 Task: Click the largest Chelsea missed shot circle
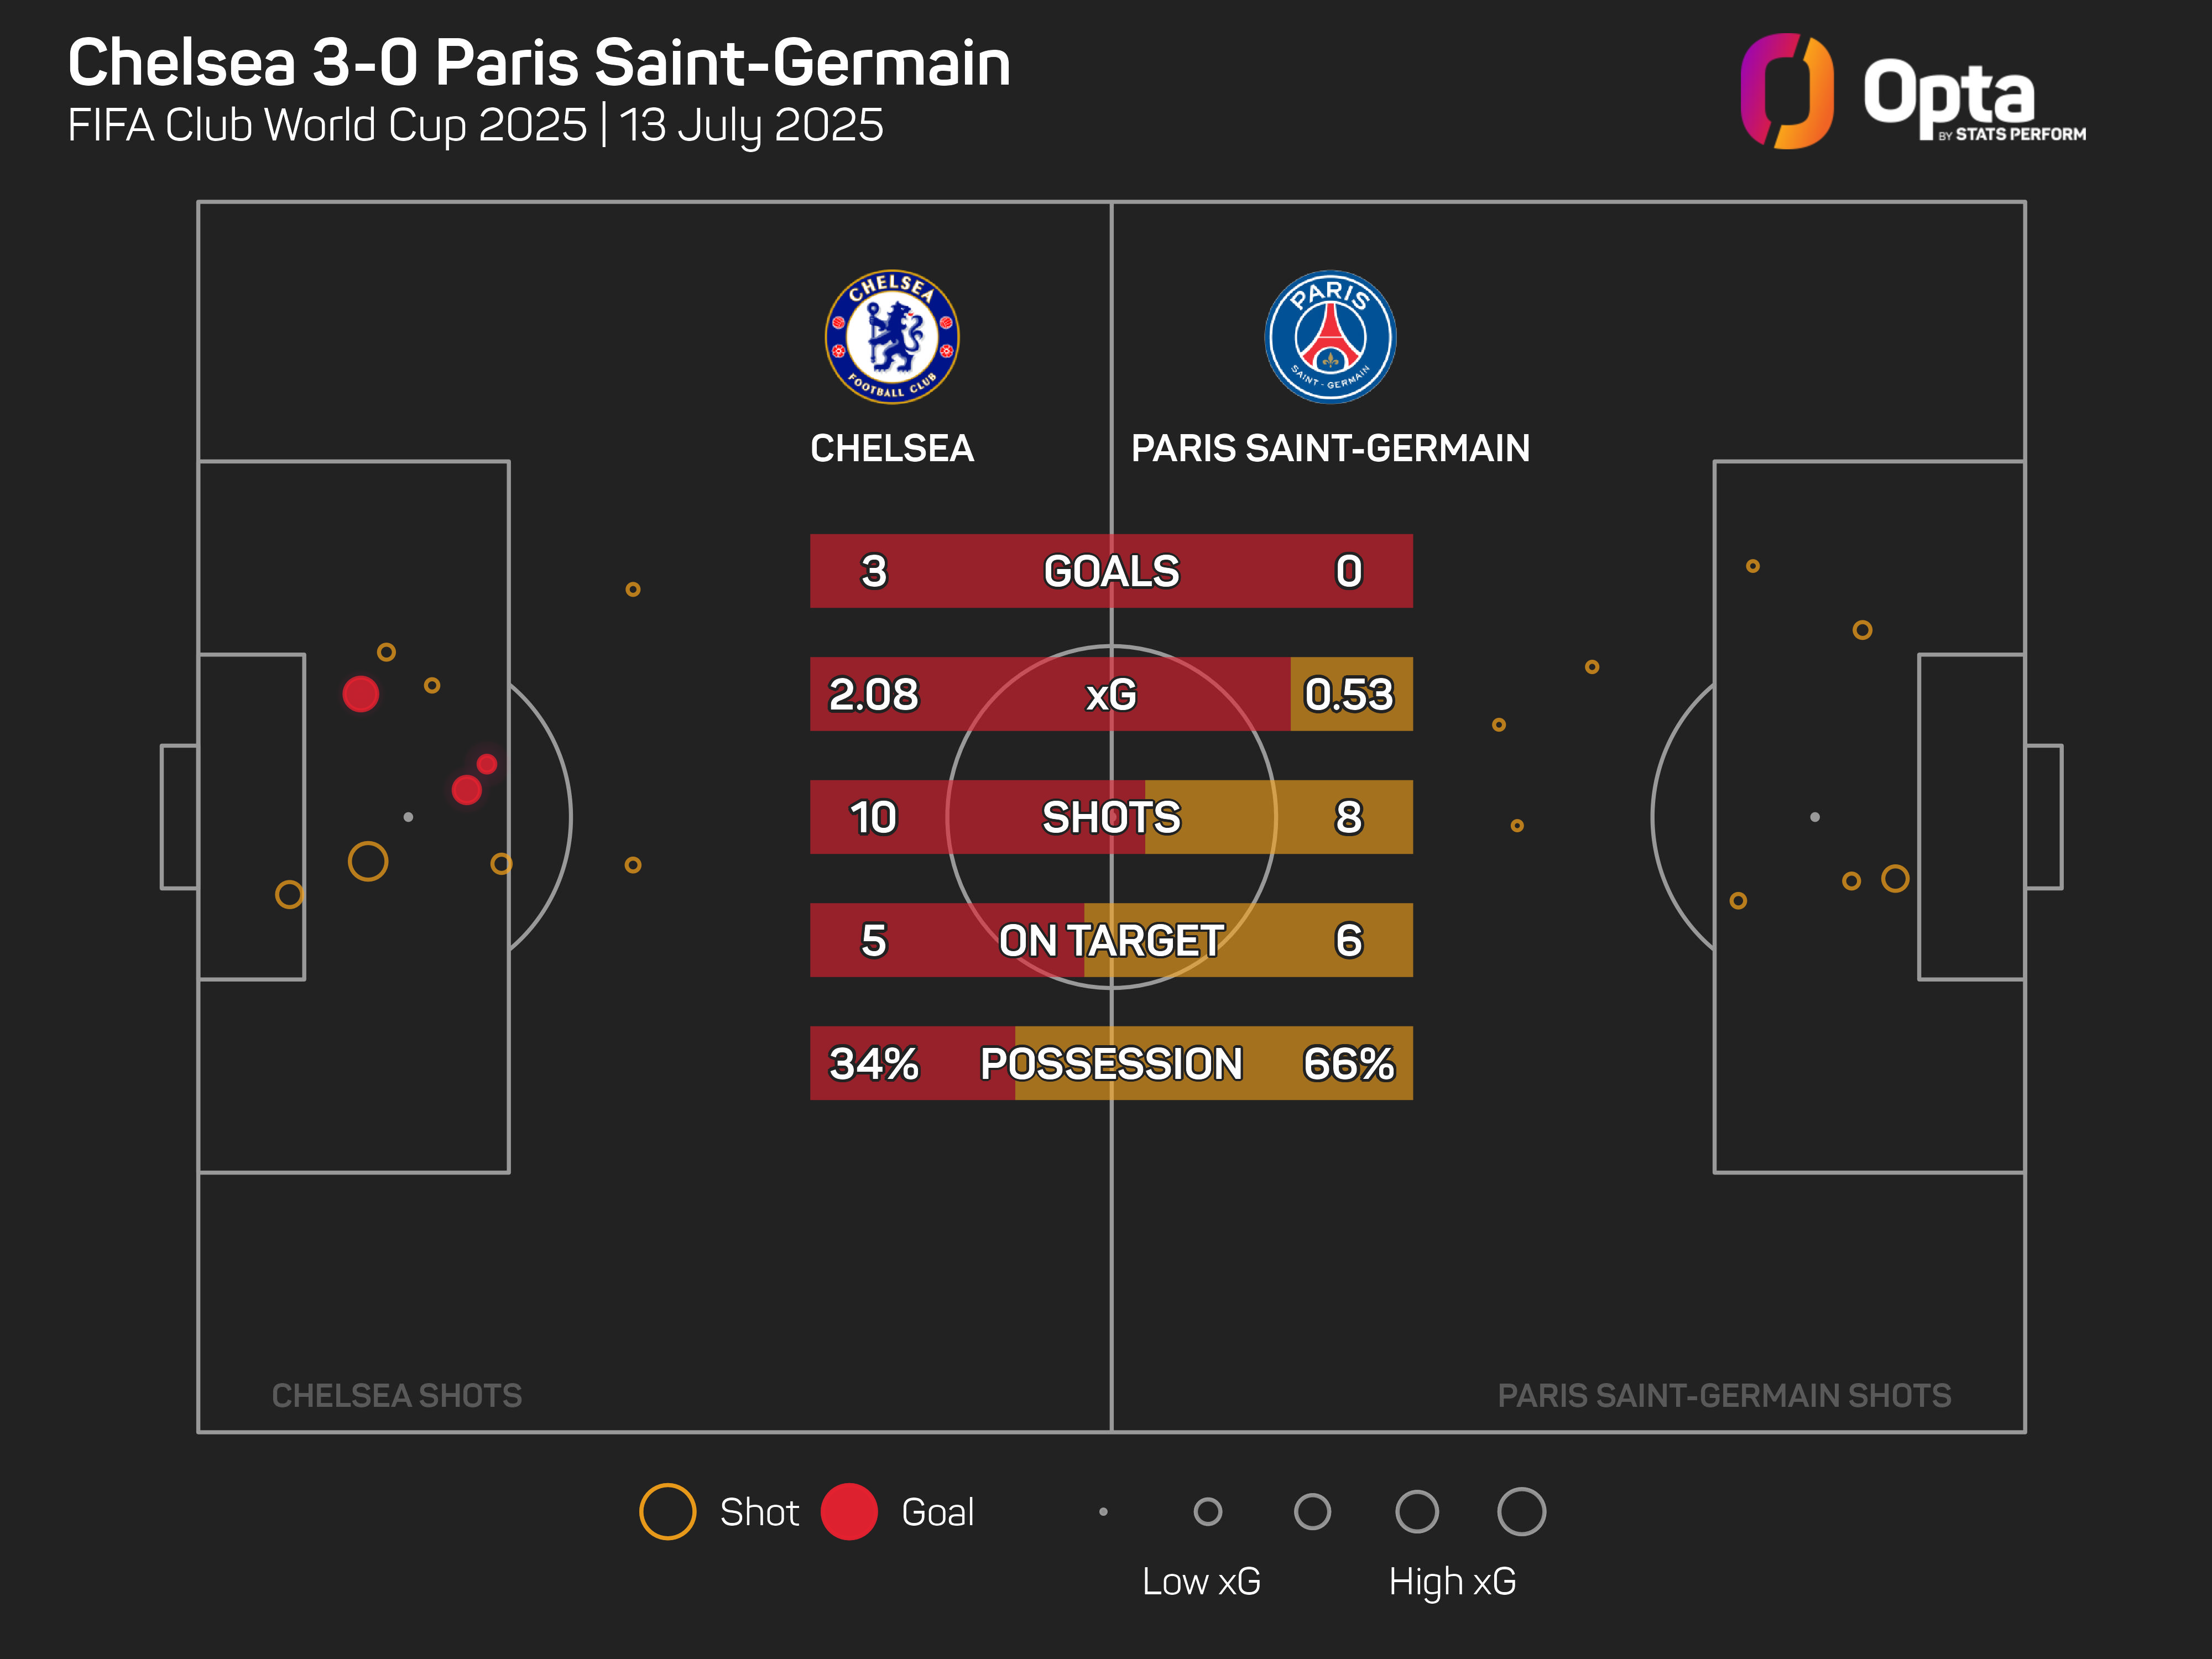(368, 861)
